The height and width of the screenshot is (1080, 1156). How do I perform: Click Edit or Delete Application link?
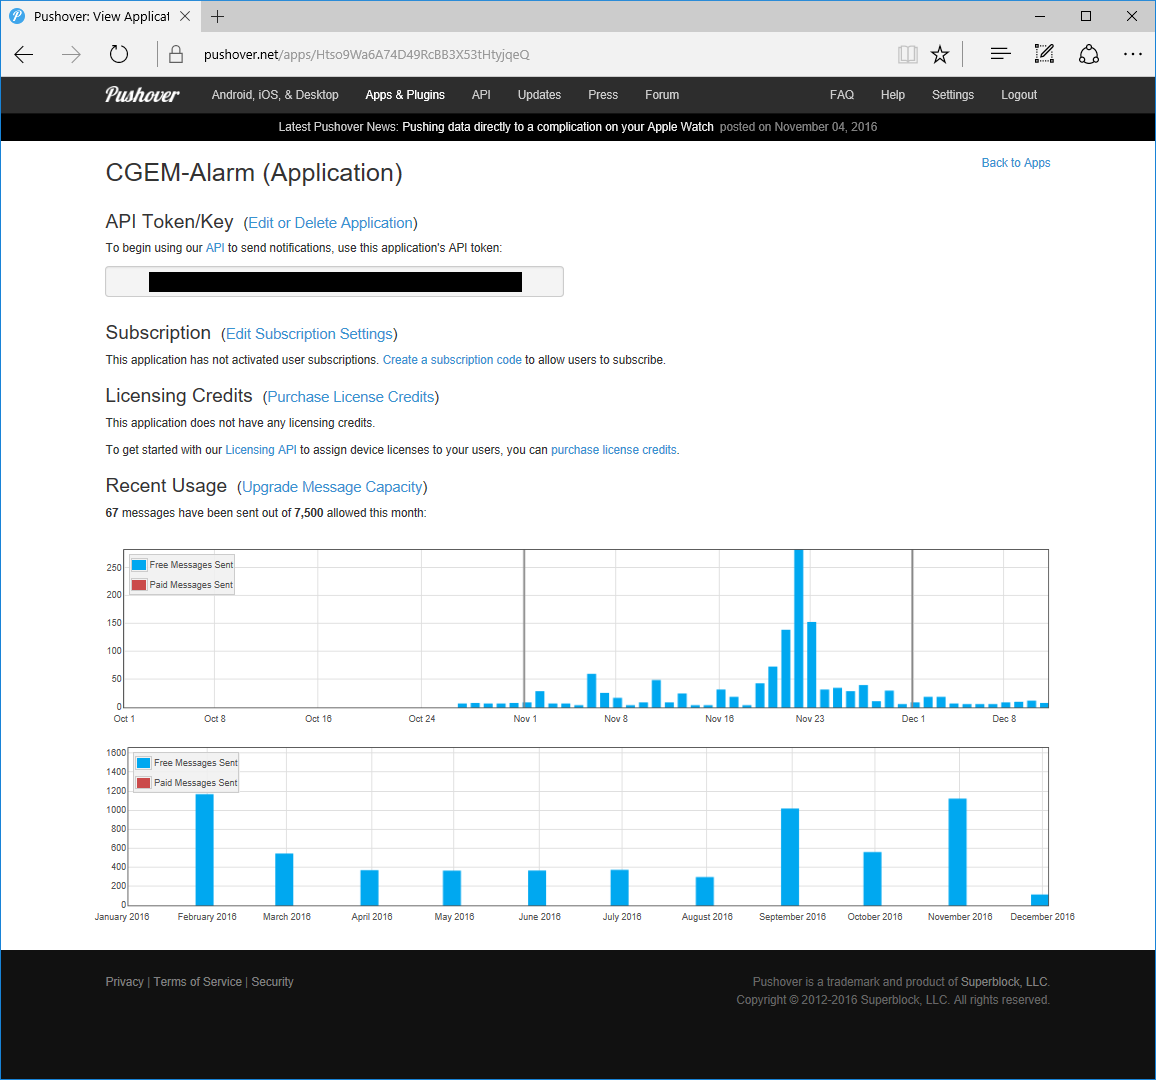coord(330,223)
